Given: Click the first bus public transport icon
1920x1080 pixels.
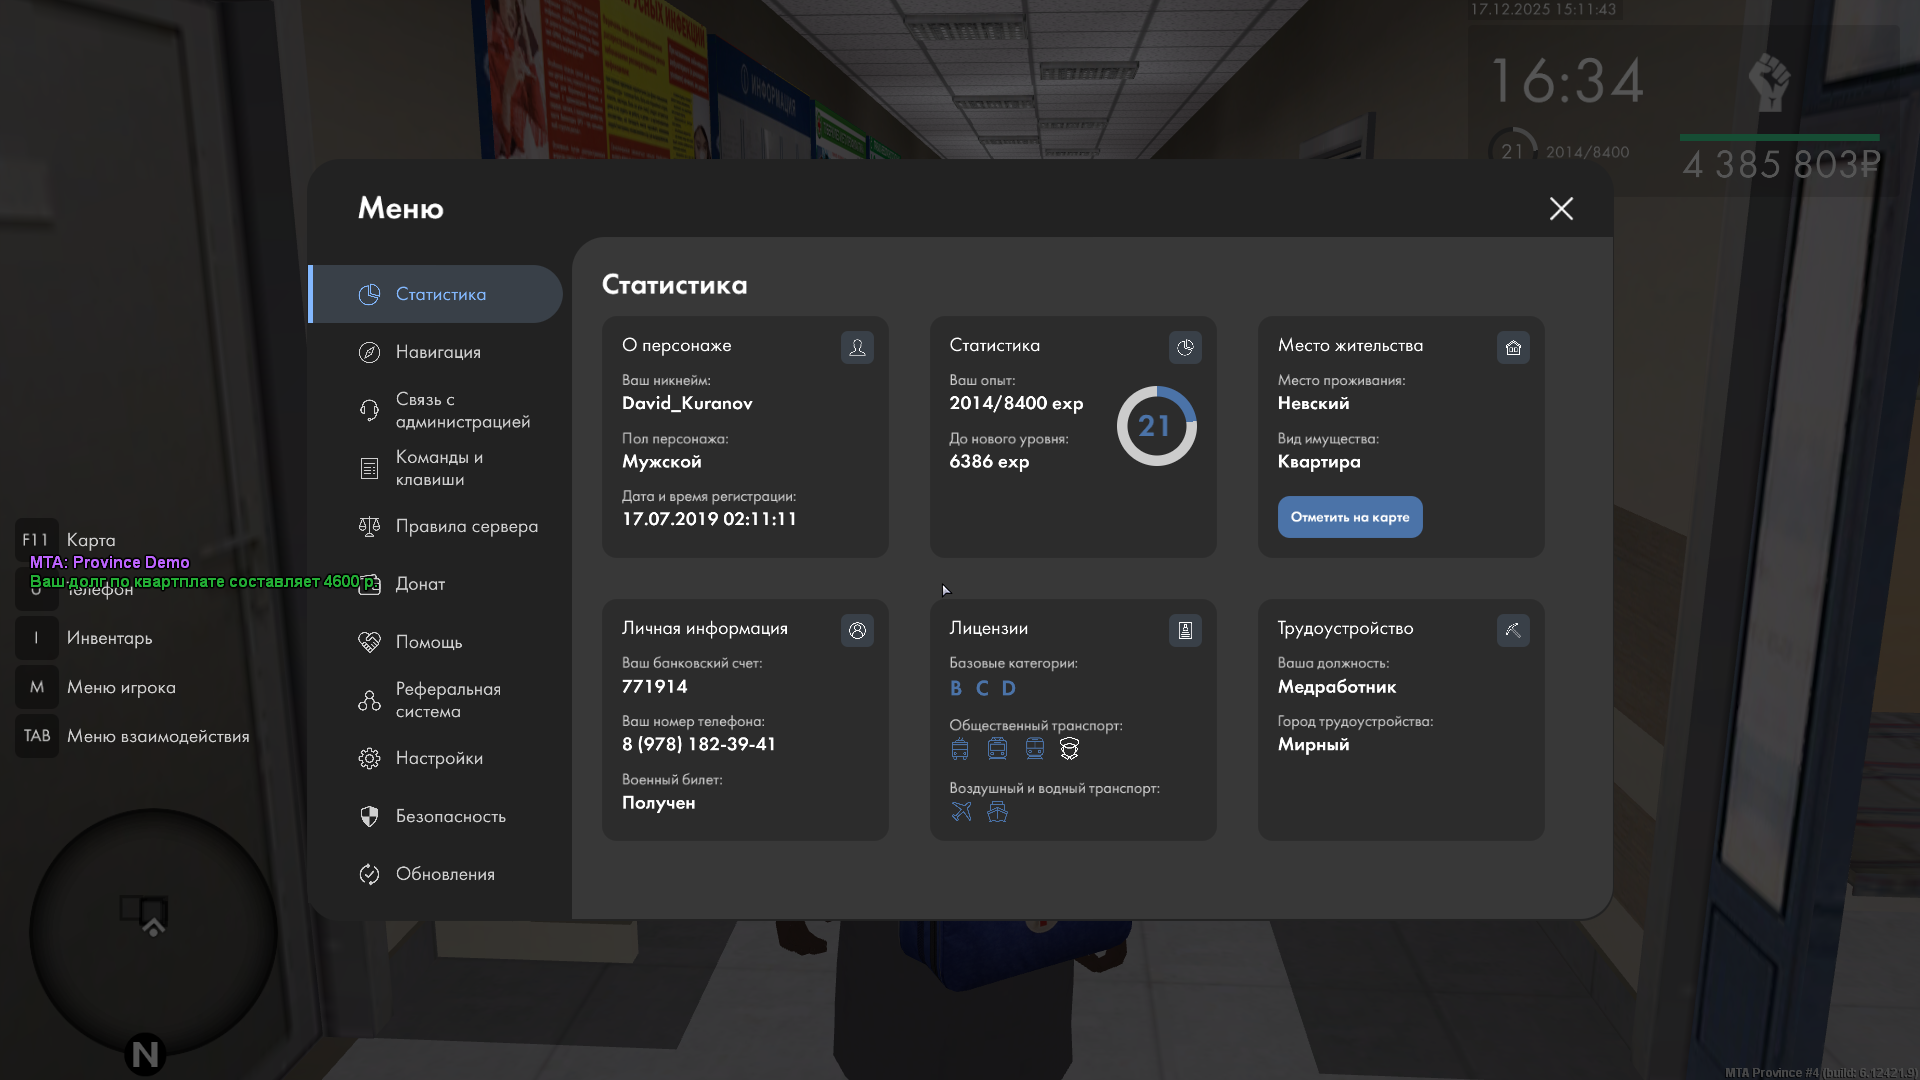Looking at the screenshot, I should tap(960, 749).
